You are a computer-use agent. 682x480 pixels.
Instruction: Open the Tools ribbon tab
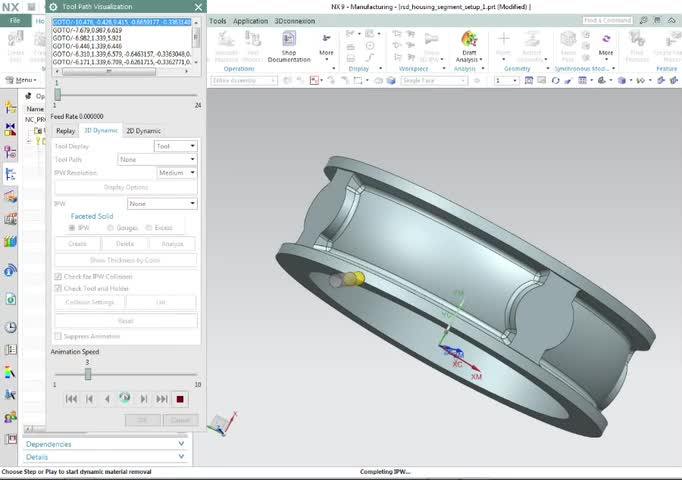217,20
